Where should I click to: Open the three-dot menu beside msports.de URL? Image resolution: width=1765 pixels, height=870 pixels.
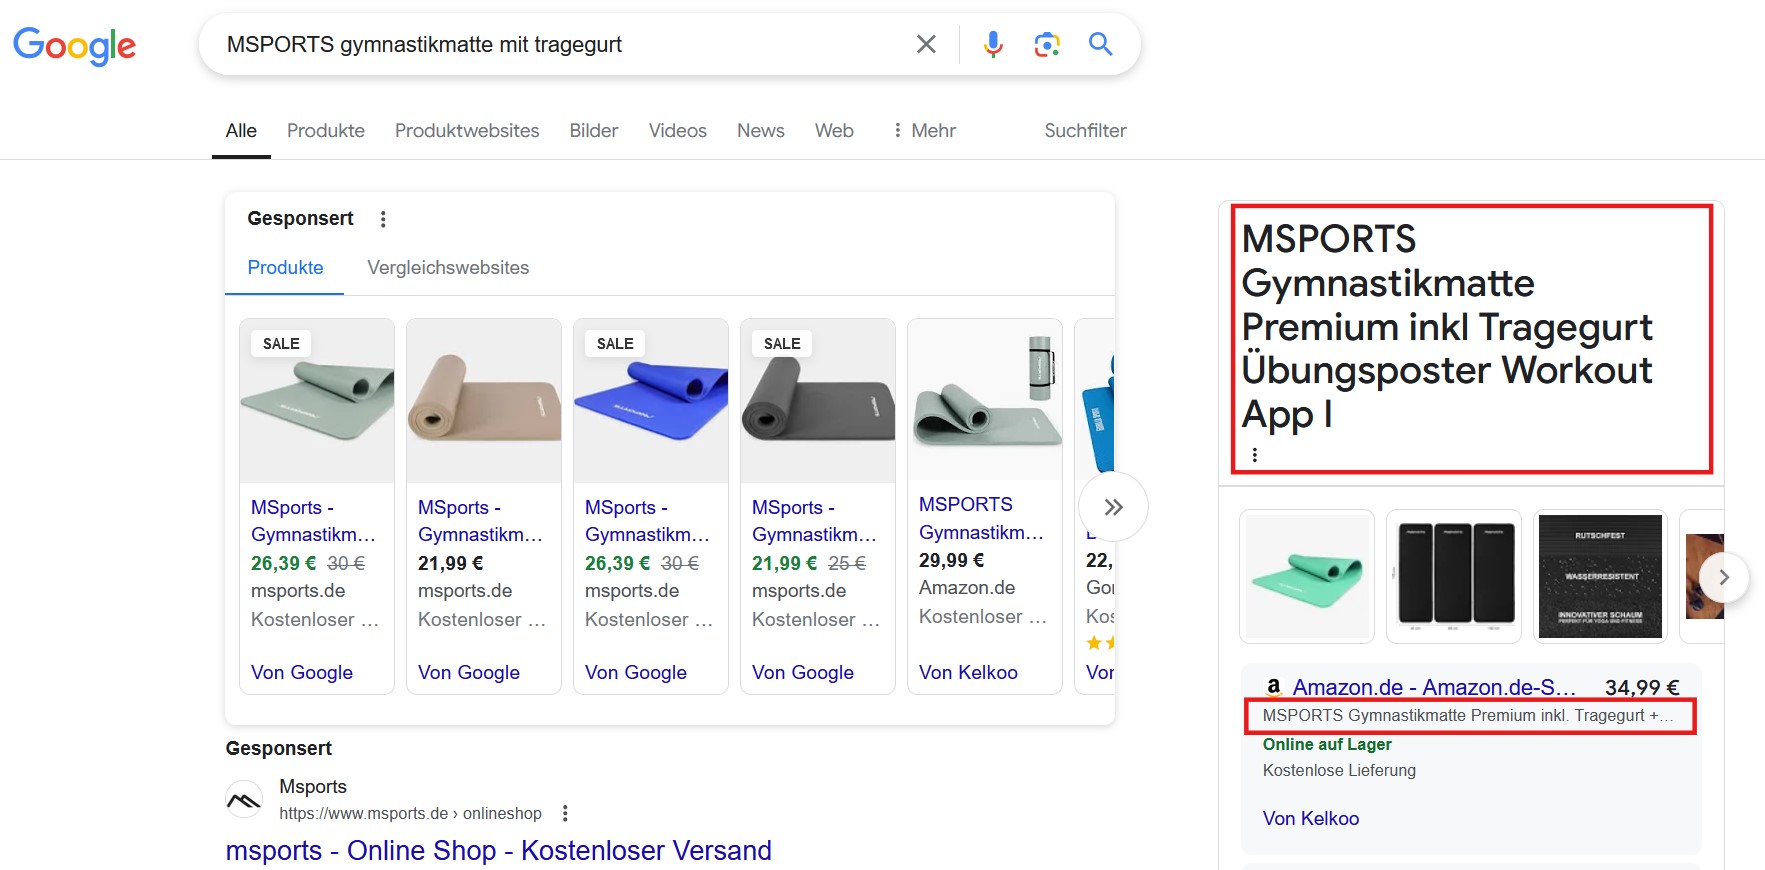pos(565,814)
